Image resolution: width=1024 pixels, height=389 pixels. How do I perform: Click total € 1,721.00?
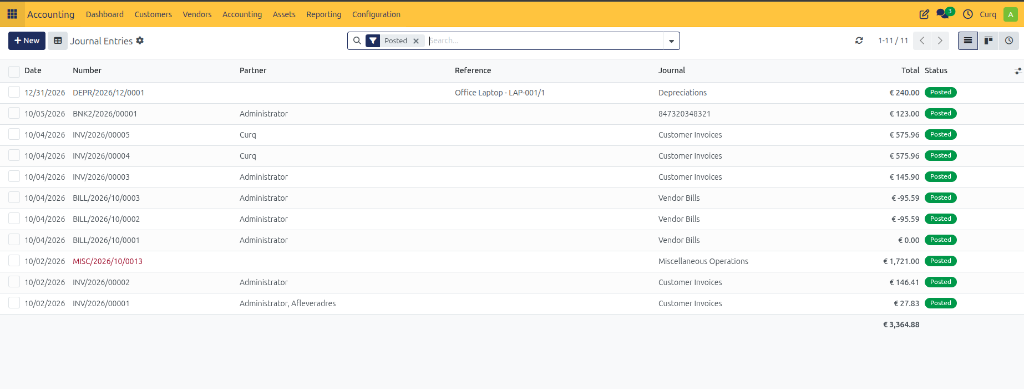pyautogui.click(x=901, y=261)
